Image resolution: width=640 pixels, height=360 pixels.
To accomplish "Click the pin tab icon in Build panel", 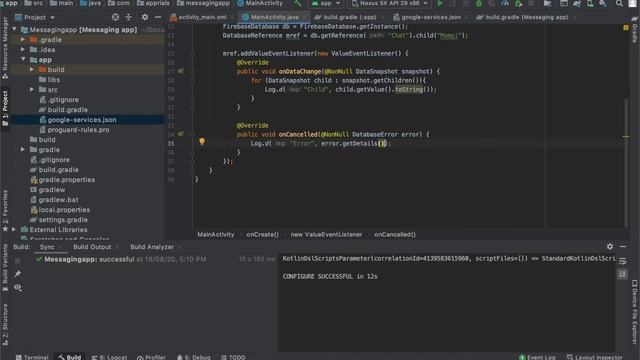I will 18,273.
